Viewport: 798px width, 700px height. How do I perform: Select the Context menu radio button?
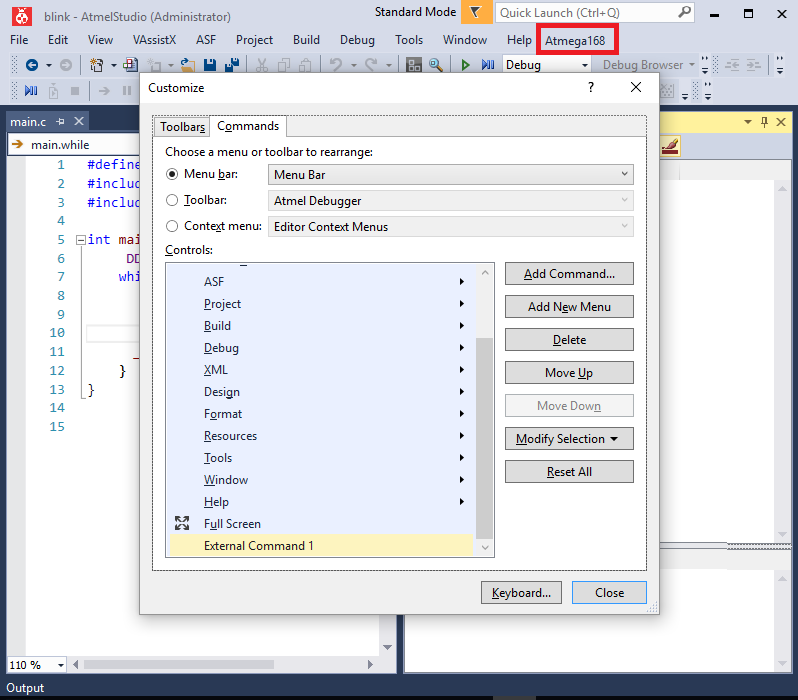172,226
